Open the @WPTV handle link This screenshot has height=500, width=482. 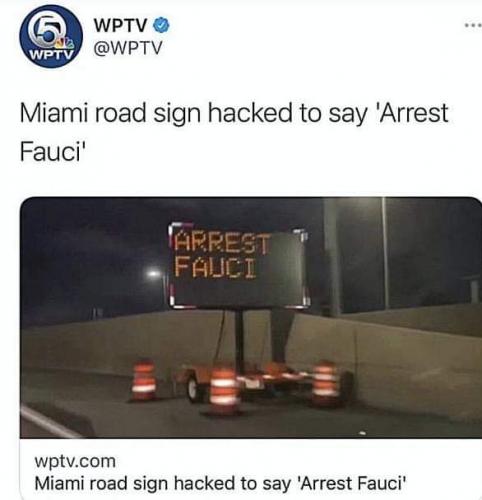point(128,48)
